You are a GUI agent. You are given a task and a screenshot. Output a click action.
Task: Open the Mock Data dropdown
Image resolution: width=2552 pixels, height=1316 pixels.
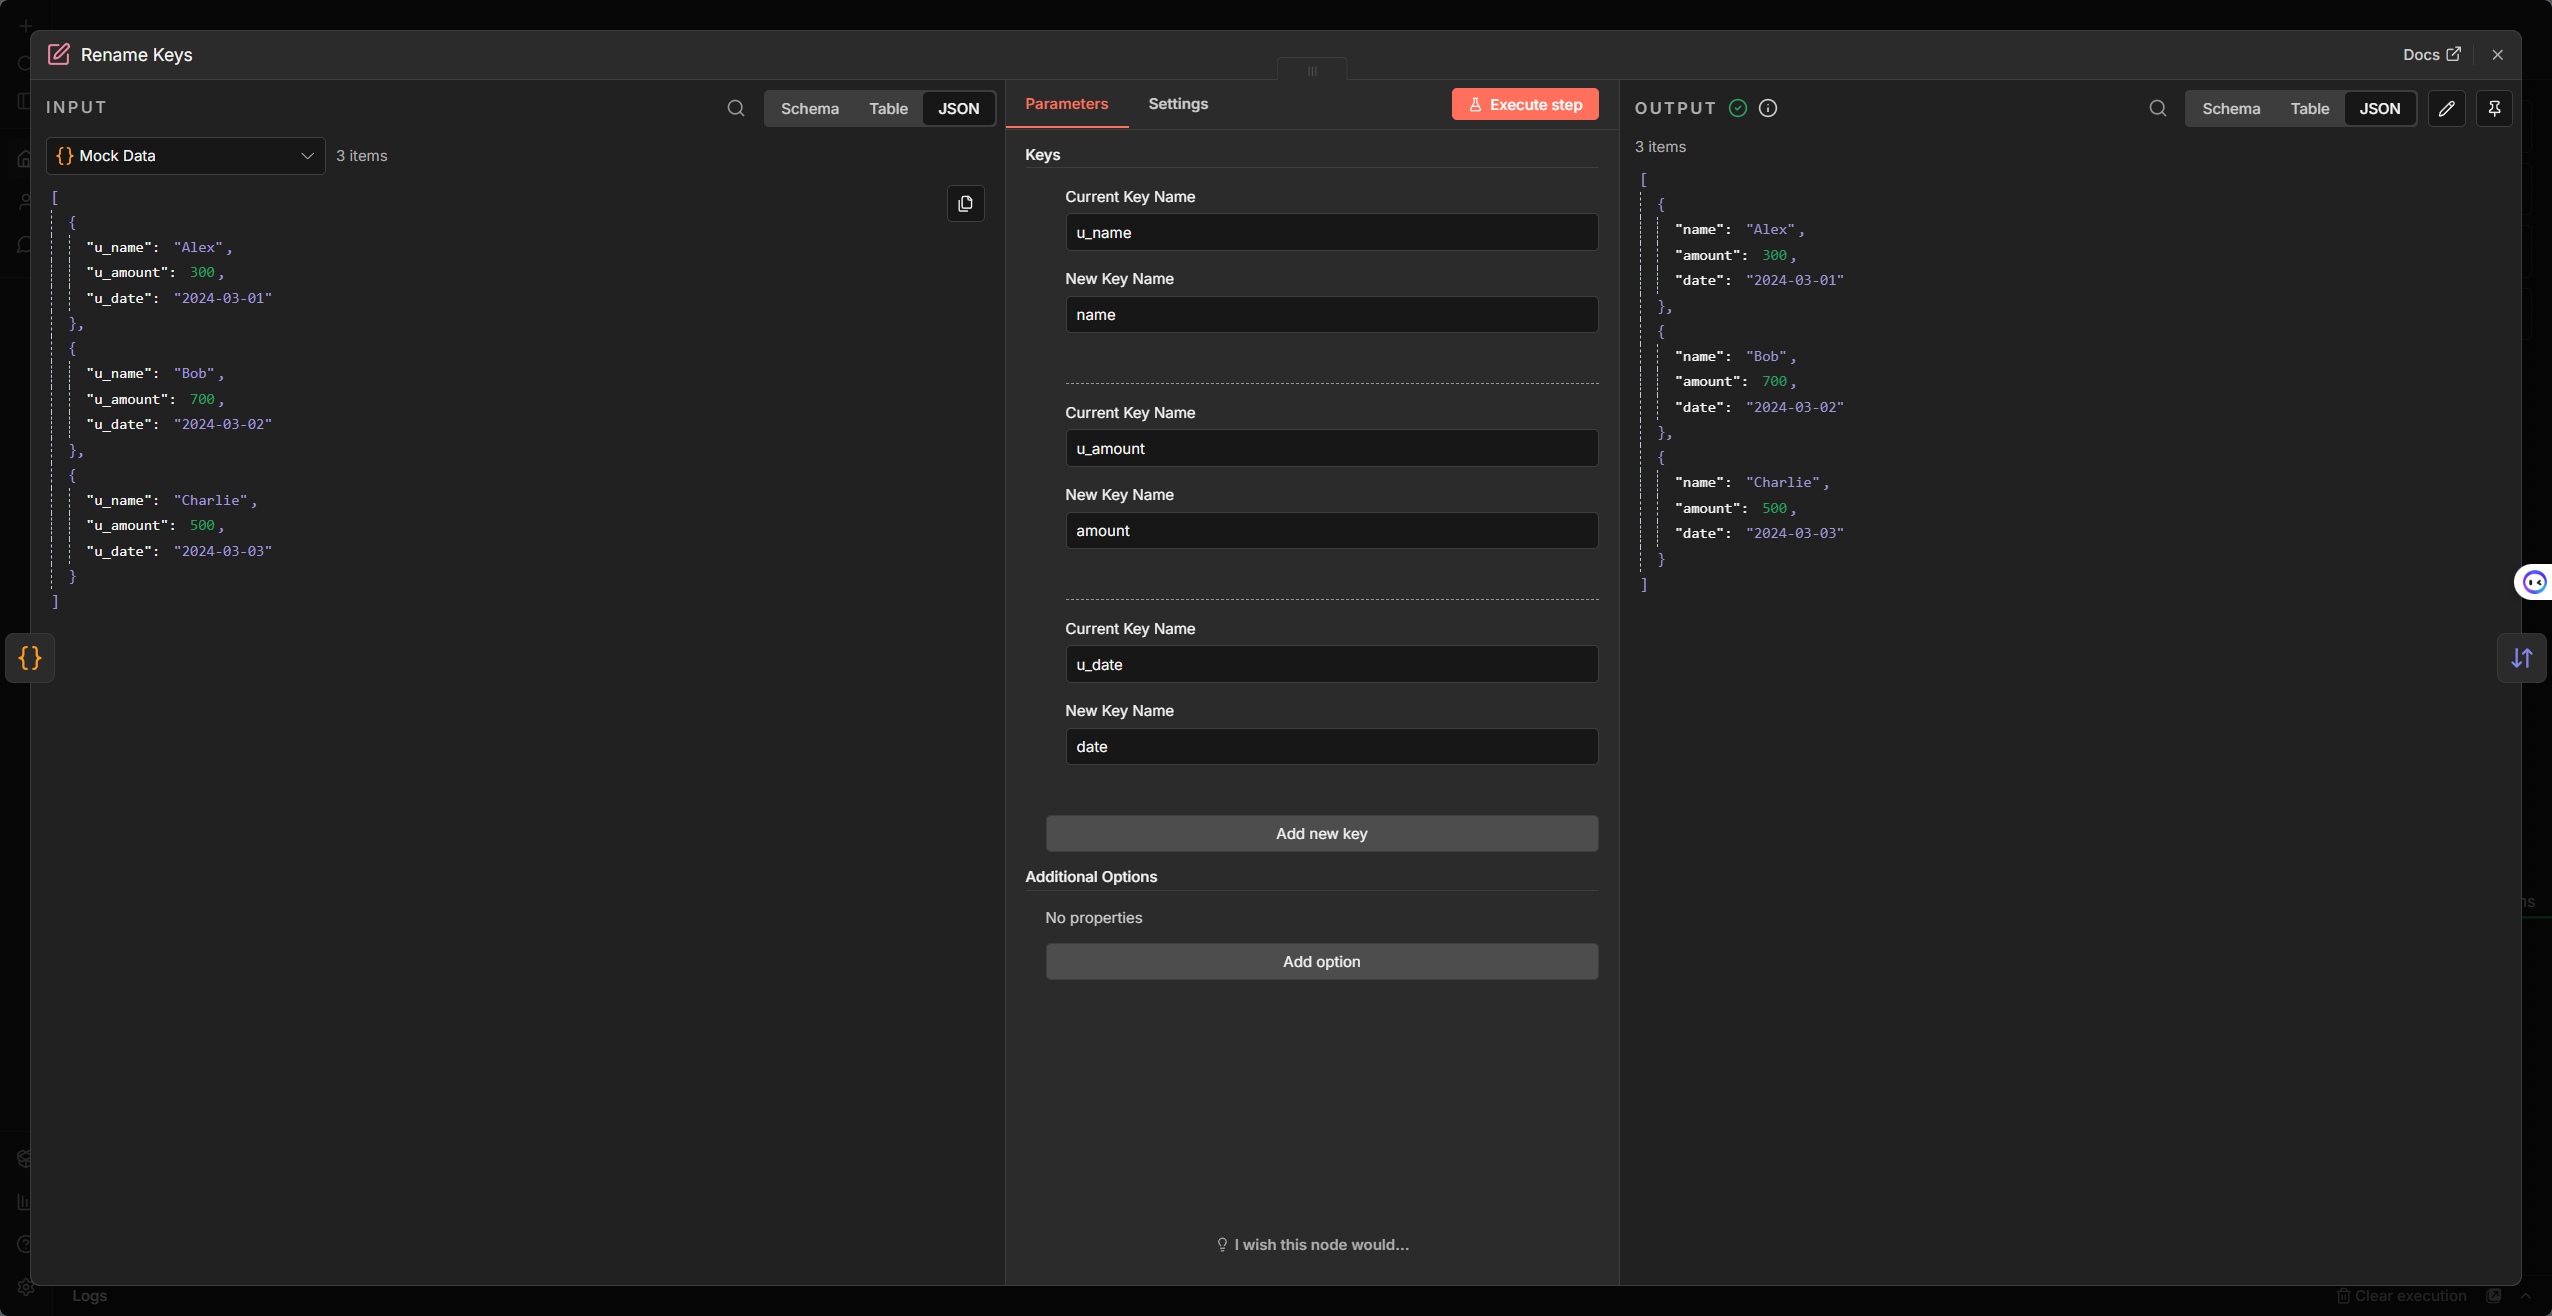coord(186,156)
